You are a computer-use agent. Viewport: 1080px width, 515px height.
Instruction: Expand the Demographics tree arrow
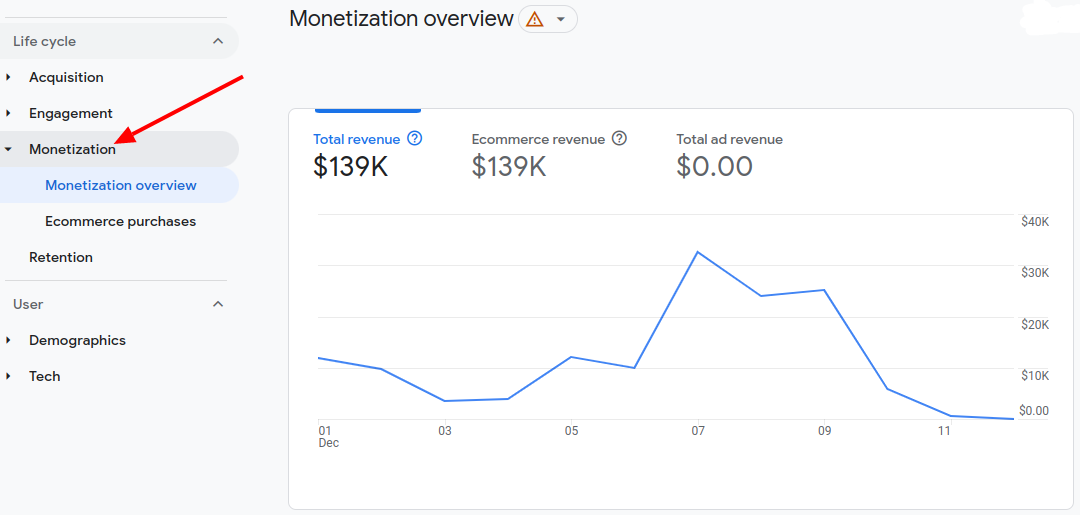tap(9, 340)
